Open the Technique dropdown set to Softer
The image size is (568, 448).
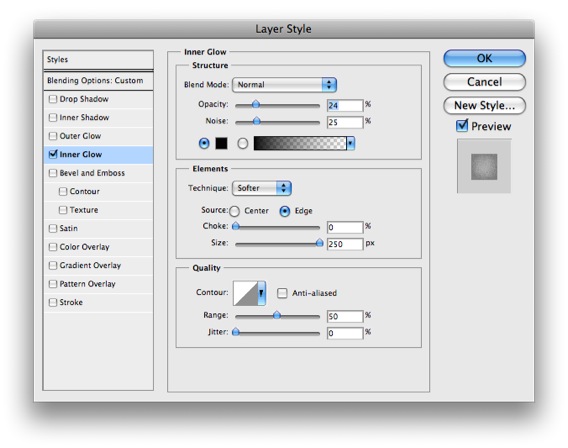(262, 188)
